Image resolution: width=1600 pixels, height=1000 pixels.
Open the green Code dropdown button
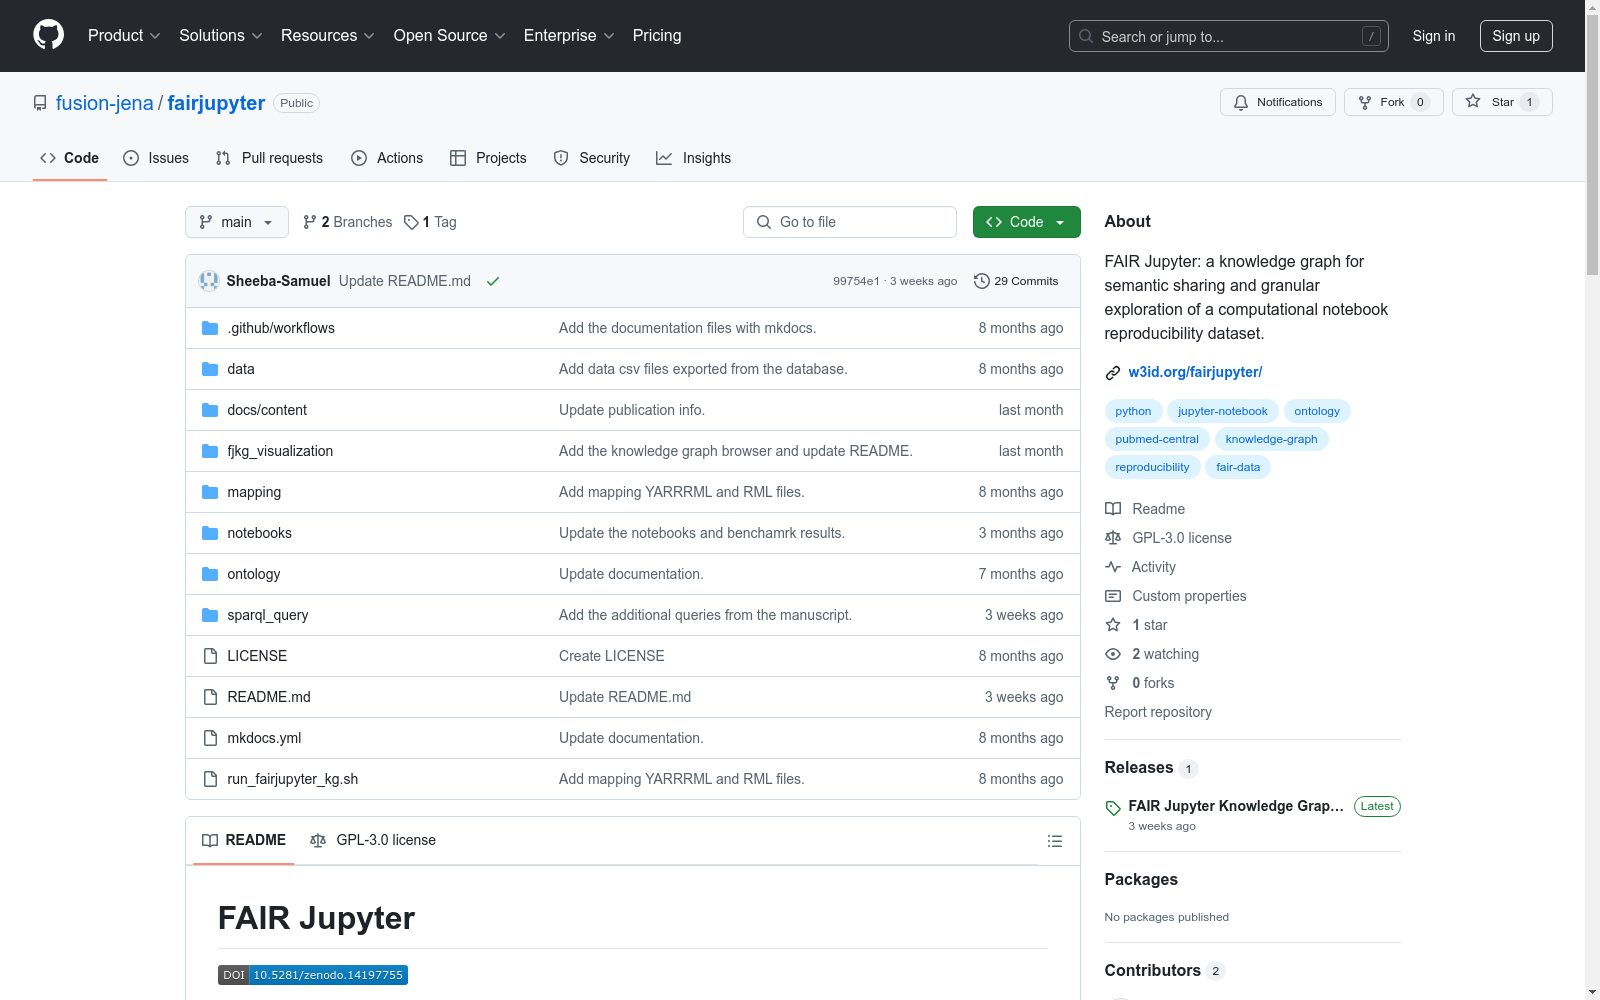[1026, 222]
